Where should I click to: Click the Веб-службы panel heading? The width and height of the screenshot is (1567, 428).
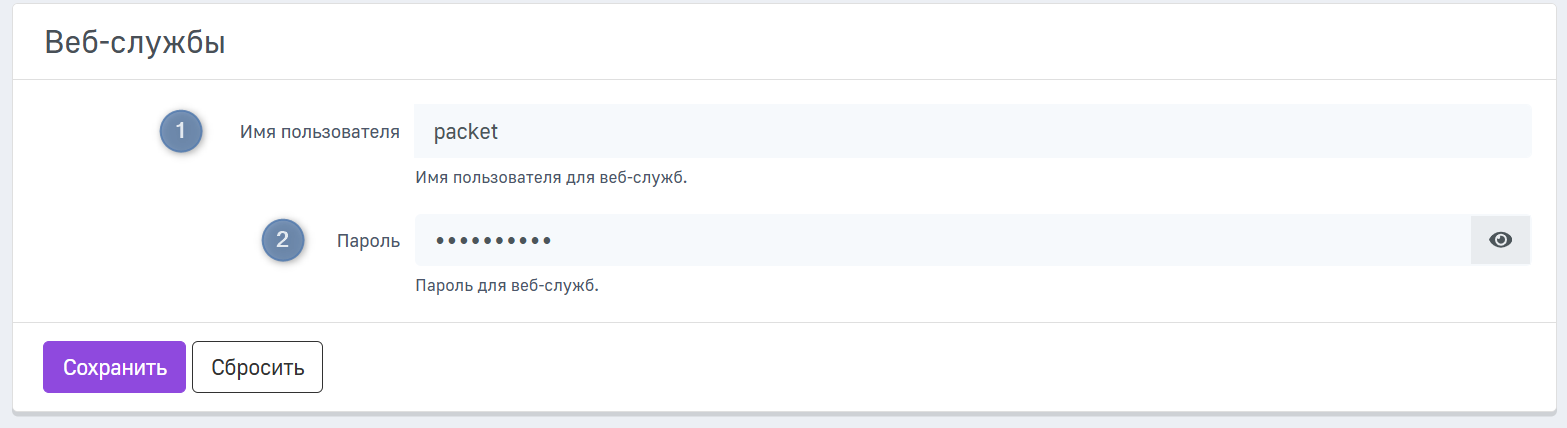pos(135,44)
